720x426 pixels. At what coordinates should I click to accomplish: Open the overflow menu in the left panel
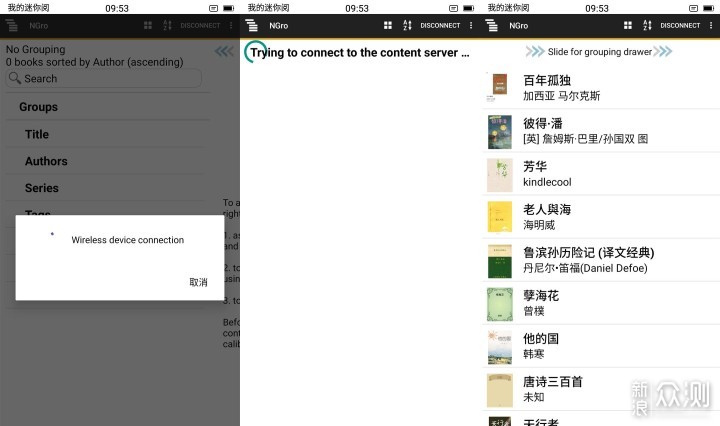(231, 25)
